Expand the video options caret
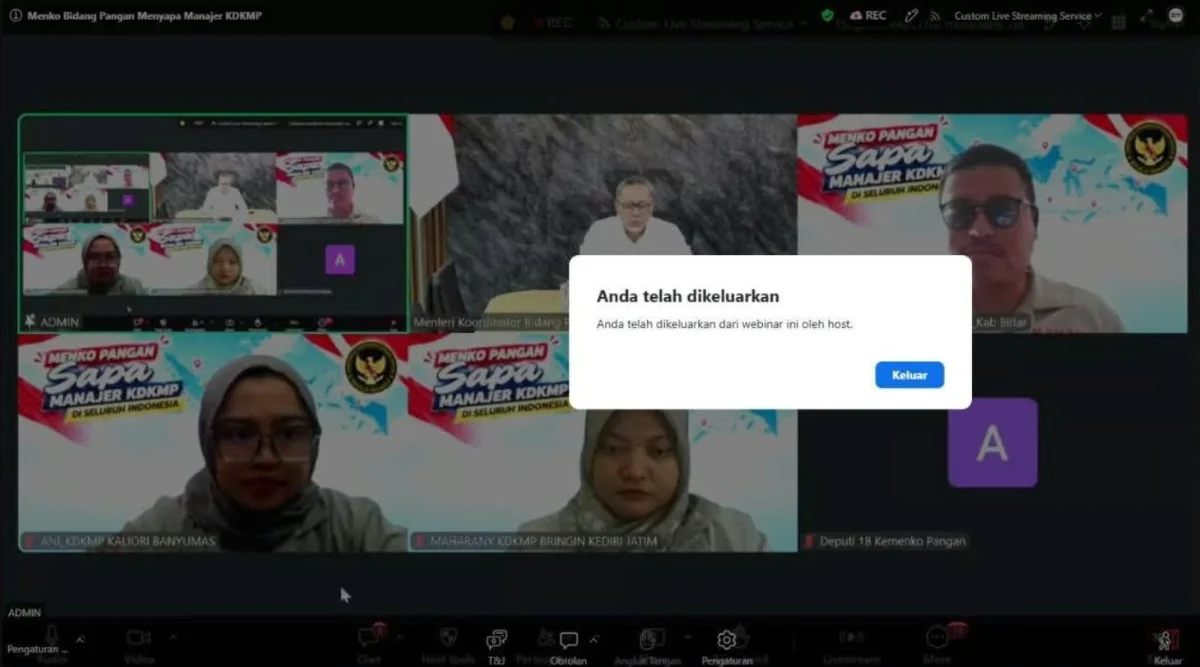Viewport: 1200px width, 667px height. click(x=173, y=637)
